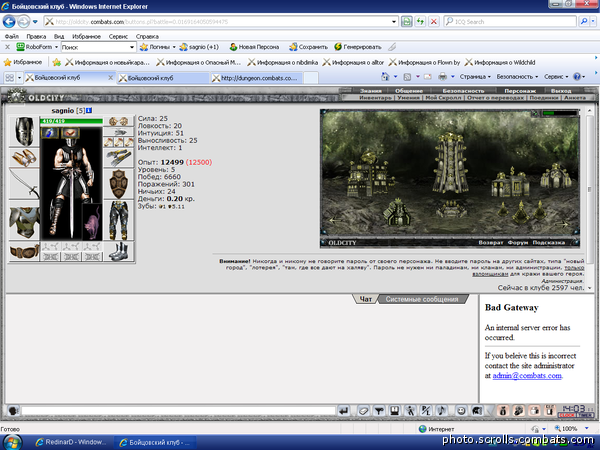Click the blue potion effect icon

click(x=50, y=133)
